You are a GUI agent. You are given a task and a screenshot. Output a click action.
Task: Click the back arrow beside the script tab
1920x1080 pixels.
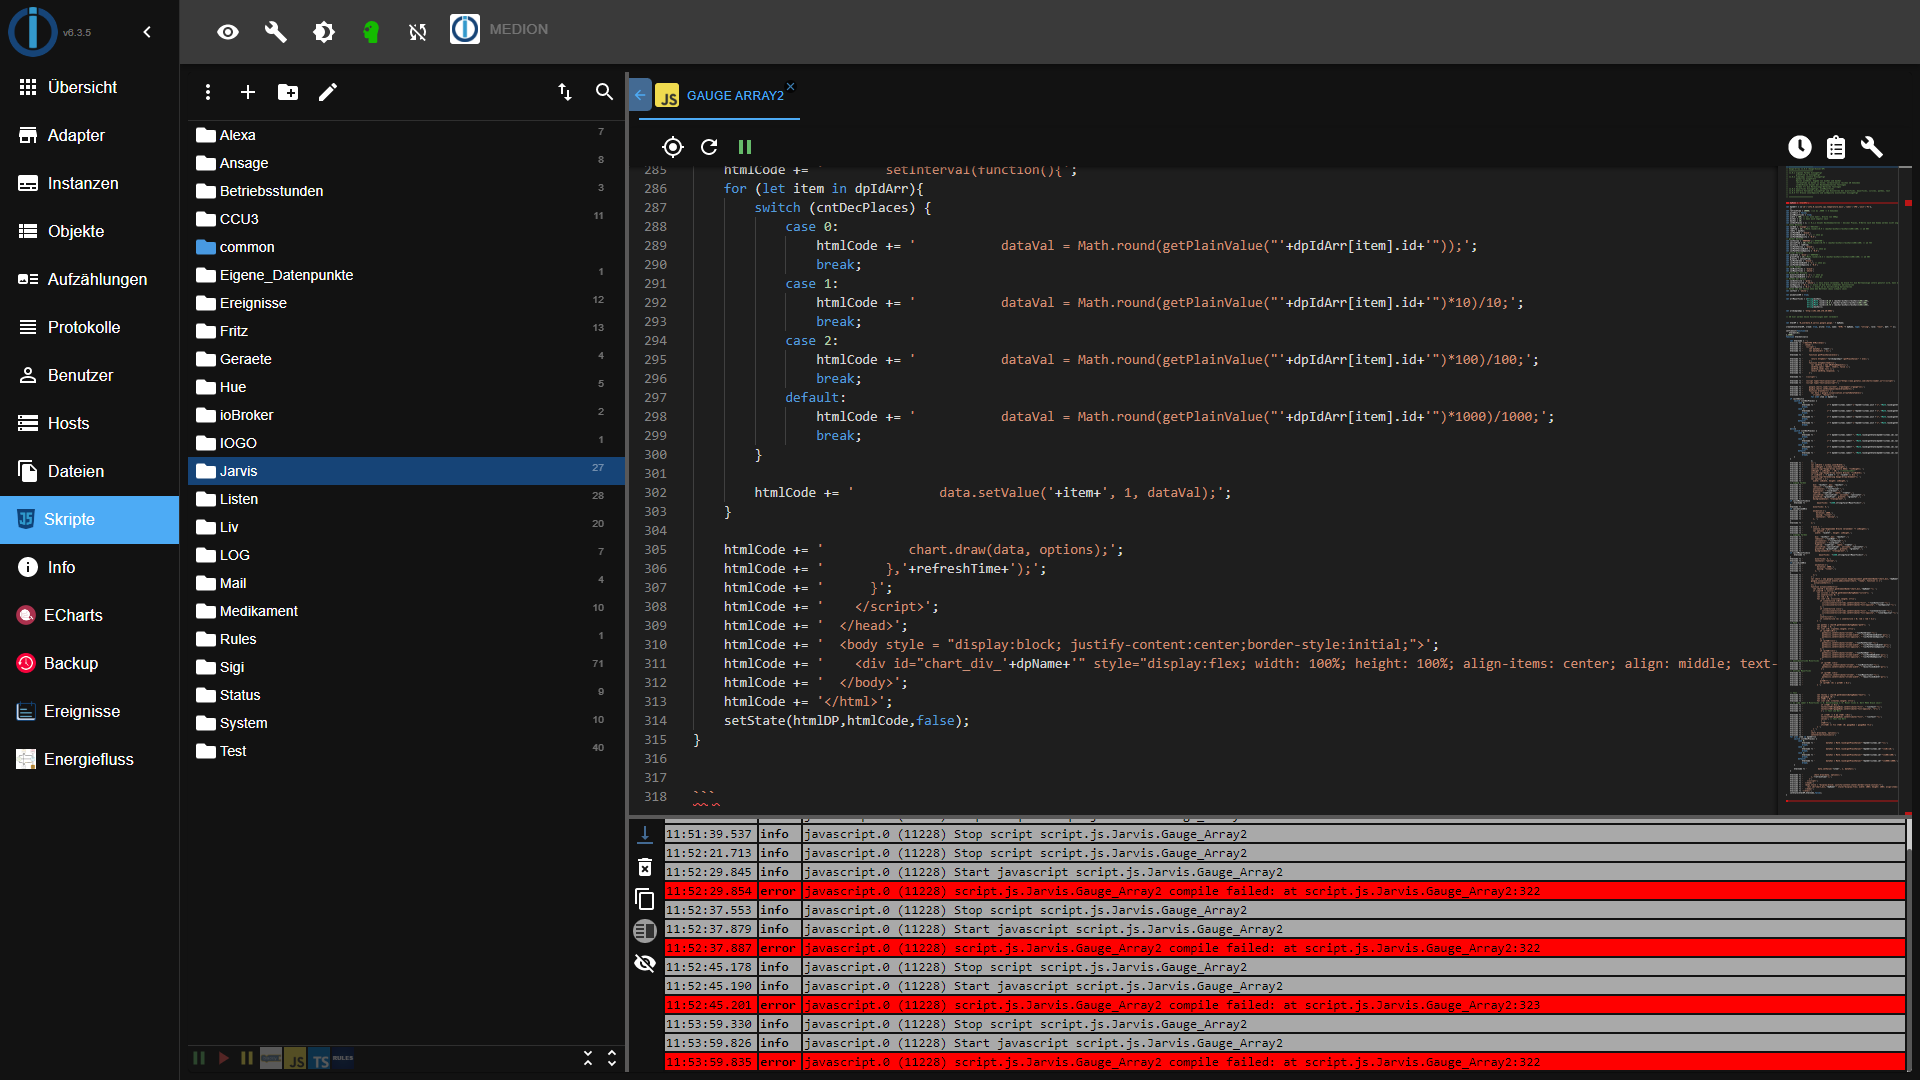pyautogui.click(x=640, y=95)
